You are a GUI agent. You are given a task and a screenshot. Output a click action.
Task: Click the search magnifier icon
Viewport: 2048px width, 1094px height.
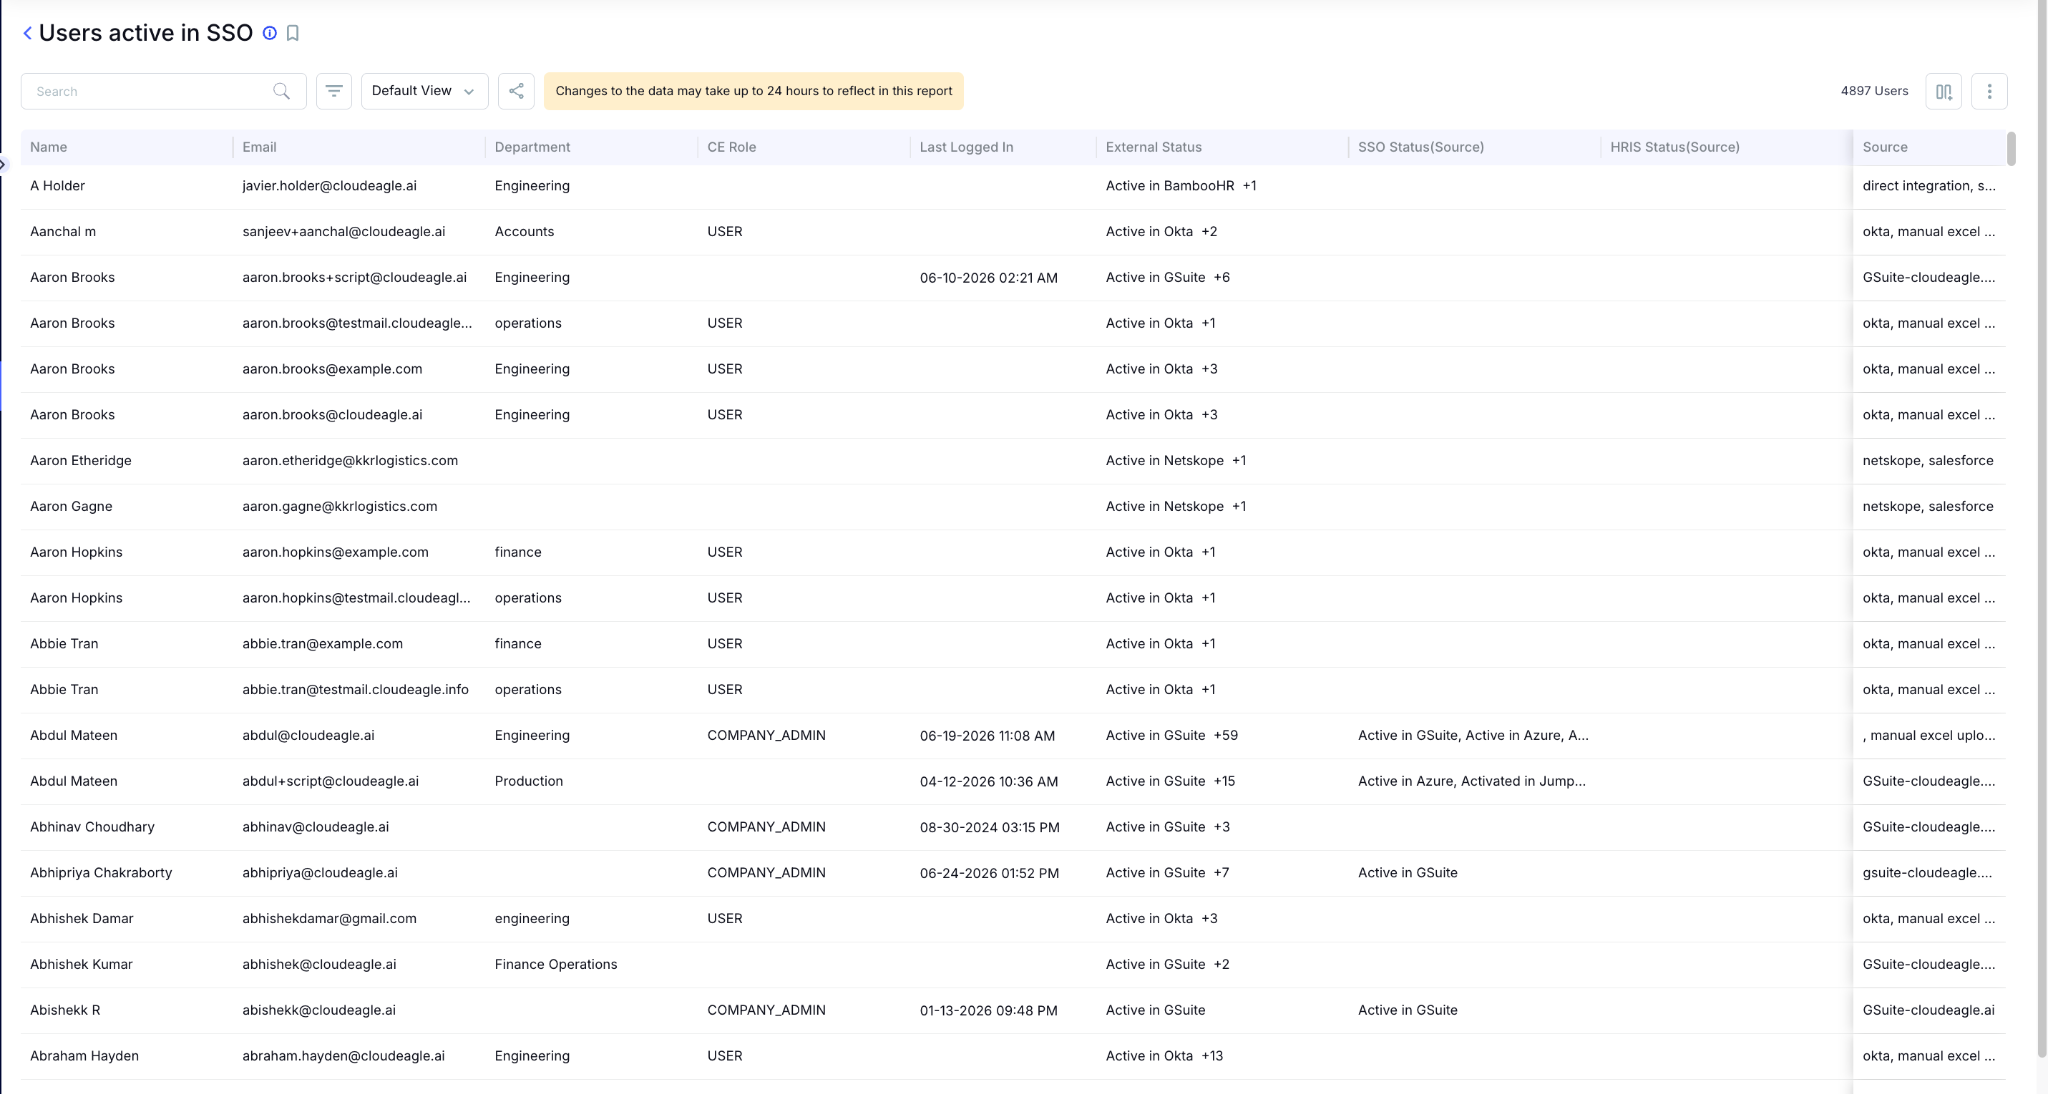(x=281, y=91)
